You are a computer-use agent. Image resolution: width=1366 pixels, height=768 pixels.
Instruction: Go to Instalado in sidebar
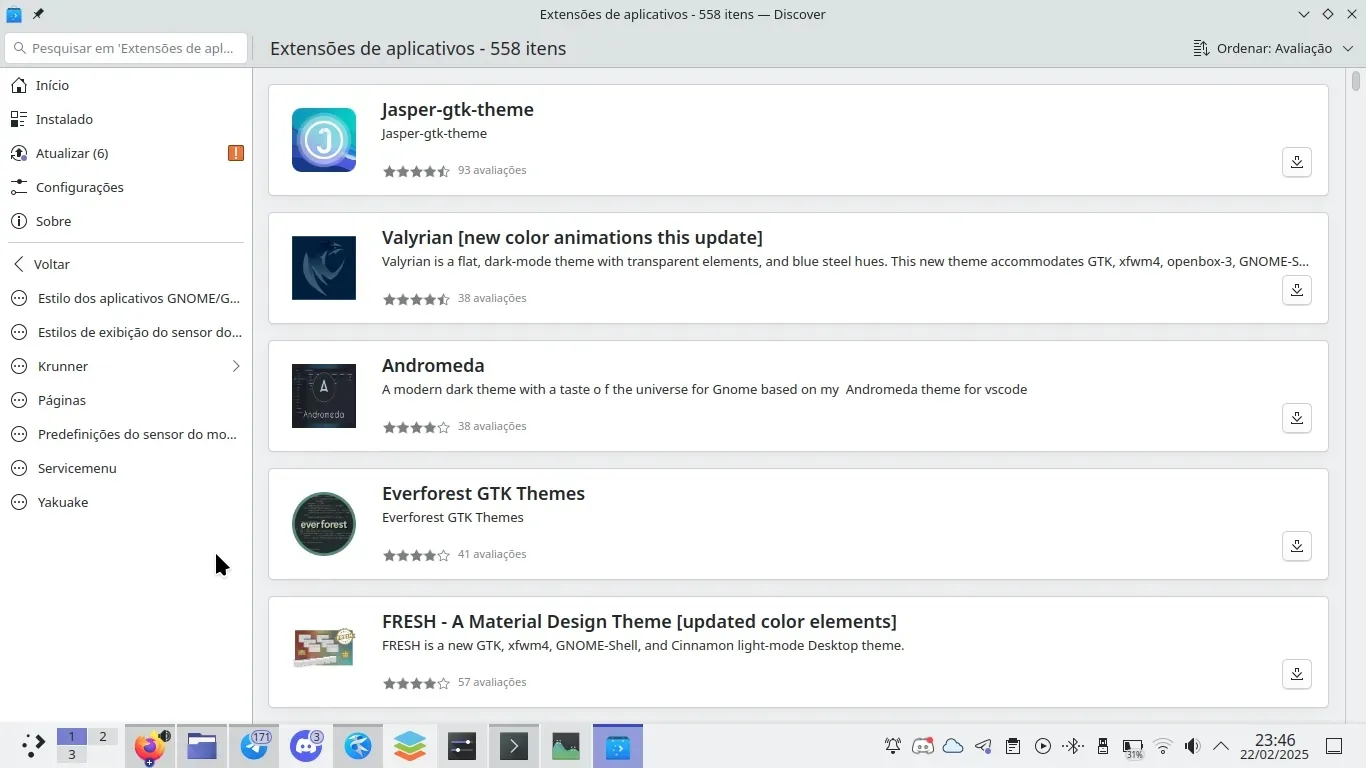64,119
